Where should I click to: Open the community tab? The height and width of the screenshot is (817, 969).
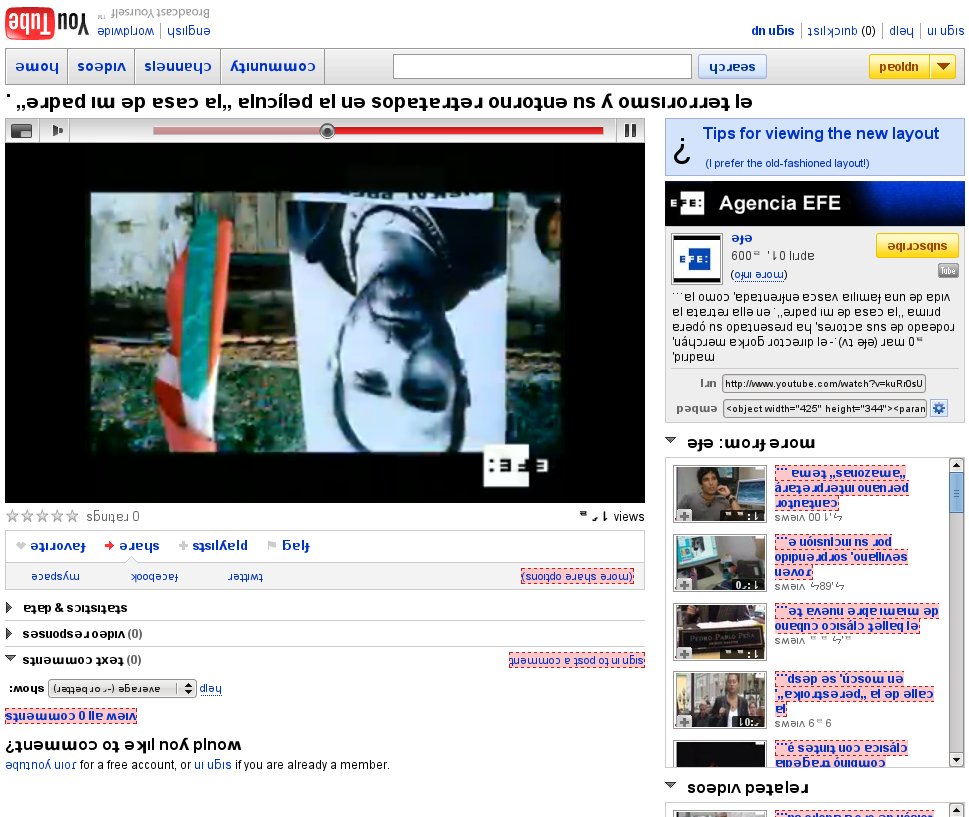point(273,66)
